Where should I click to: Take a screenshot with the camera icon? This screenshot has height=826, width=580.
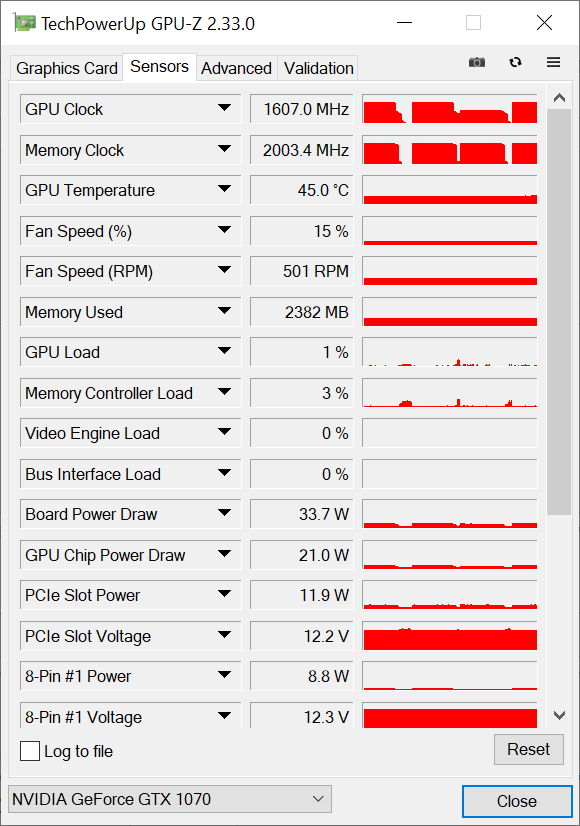click(477, 62)
